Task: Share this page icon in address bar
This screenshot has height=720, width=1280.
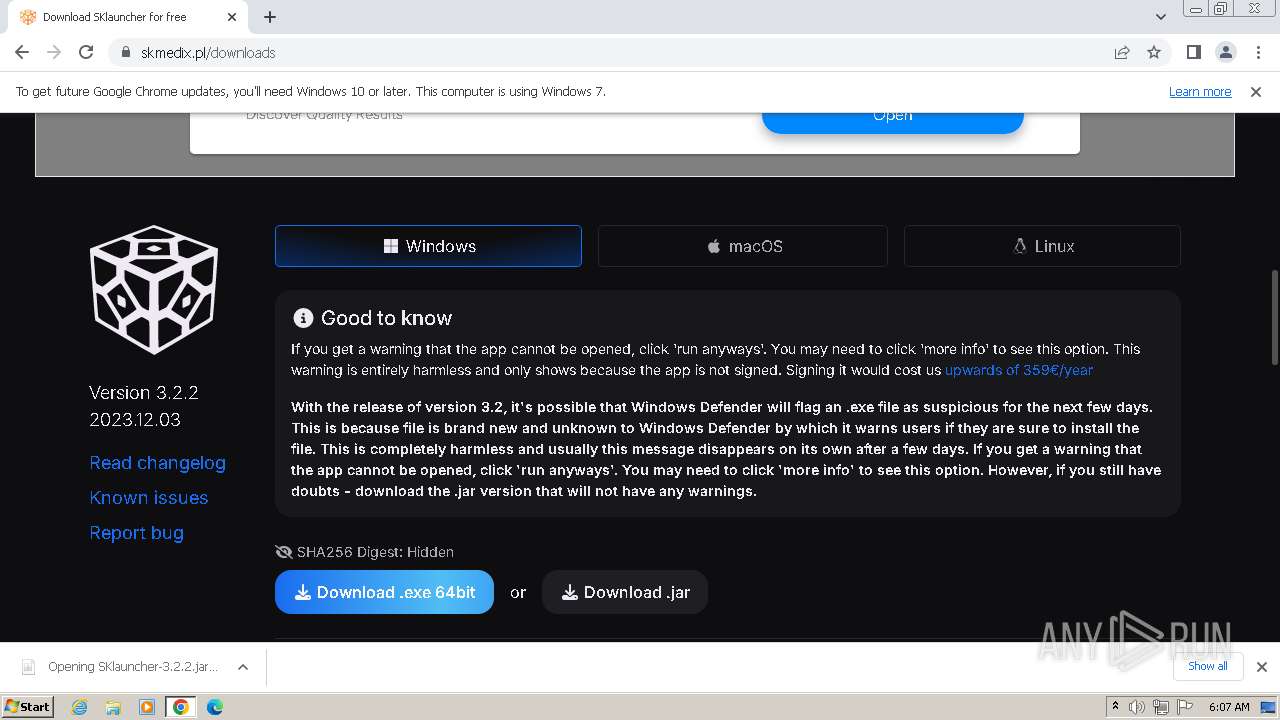Action: coord(1122,53)
